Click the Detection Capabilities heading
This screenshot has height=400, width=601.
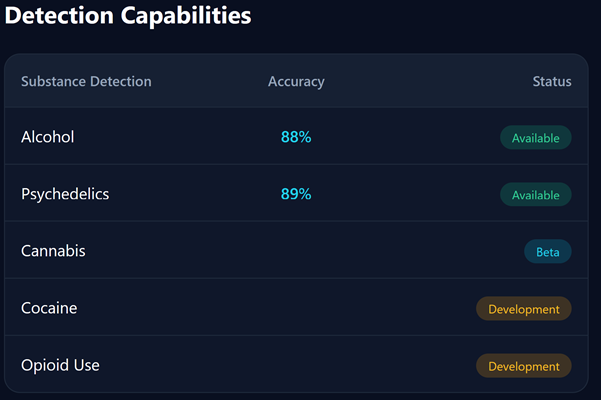point(128,16)
